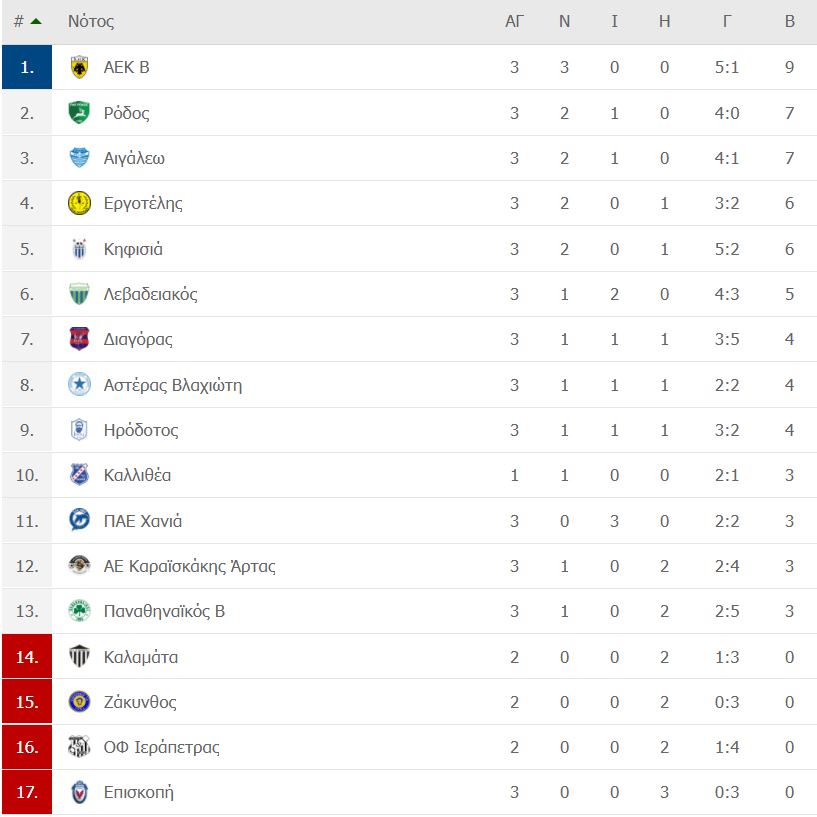The height and width of the screenshot is (817, 817).
Task: Click the Διαγόρας red-blue crest
Action: pos(79,339)
